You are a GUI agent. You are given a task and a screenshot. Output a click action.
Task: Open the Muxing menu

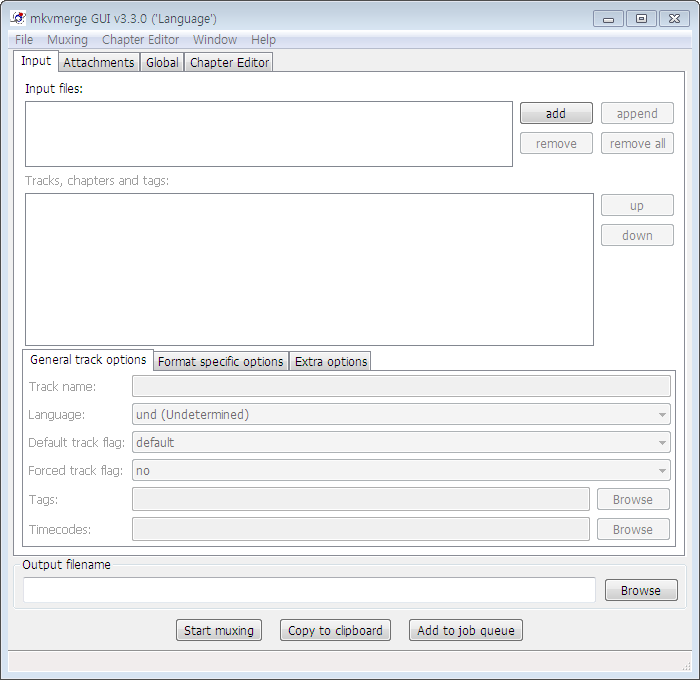pos(67,40)
